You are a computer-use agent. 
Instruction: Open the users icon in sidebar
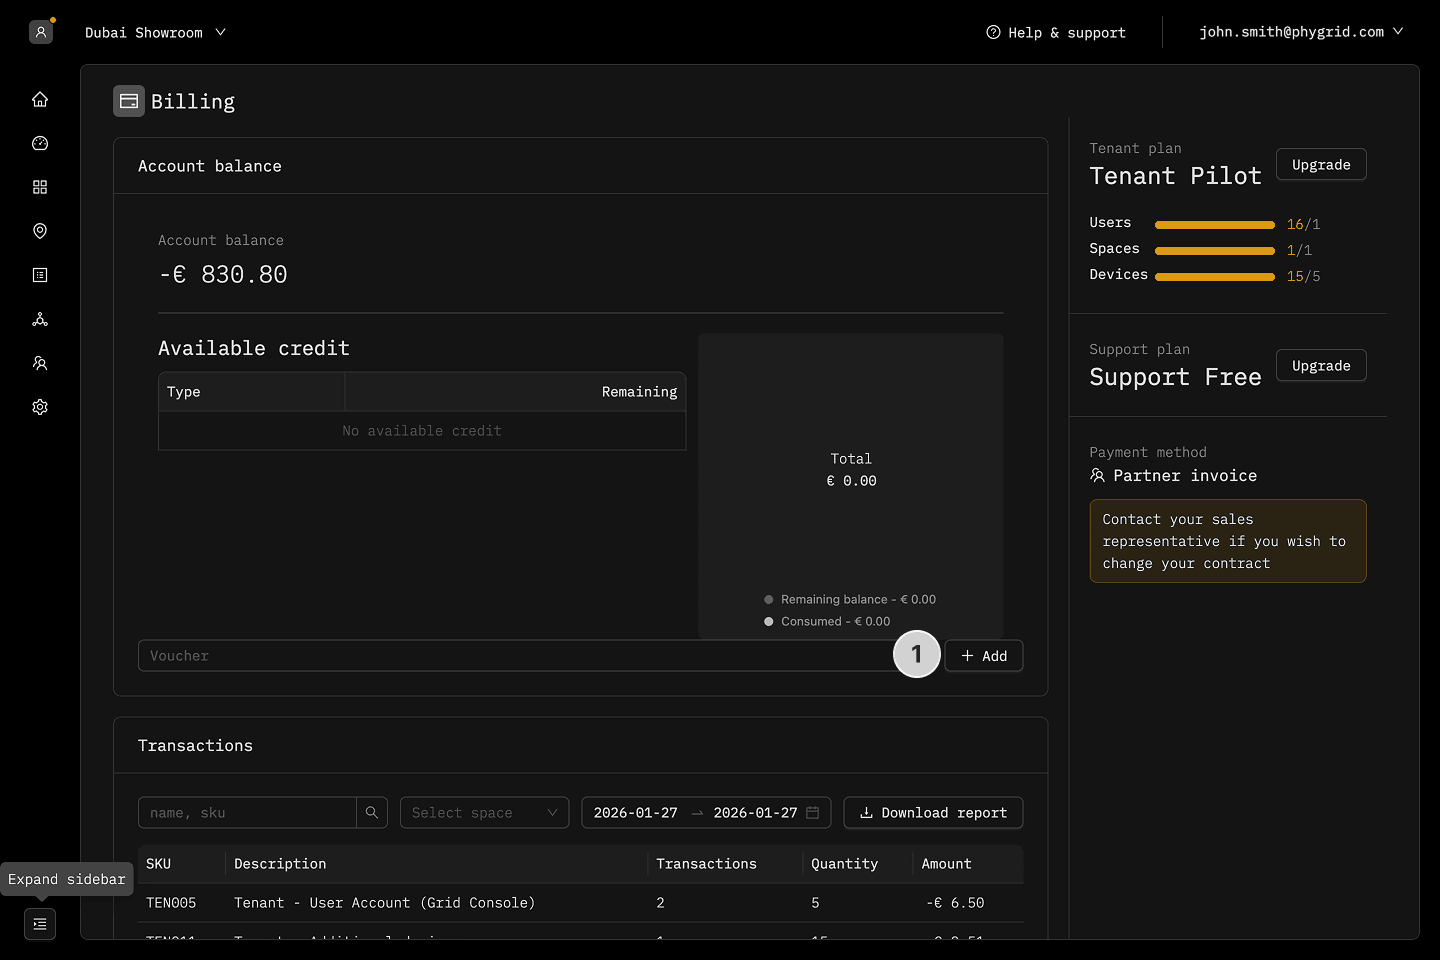pyautogui.click(x=40, y=363)
